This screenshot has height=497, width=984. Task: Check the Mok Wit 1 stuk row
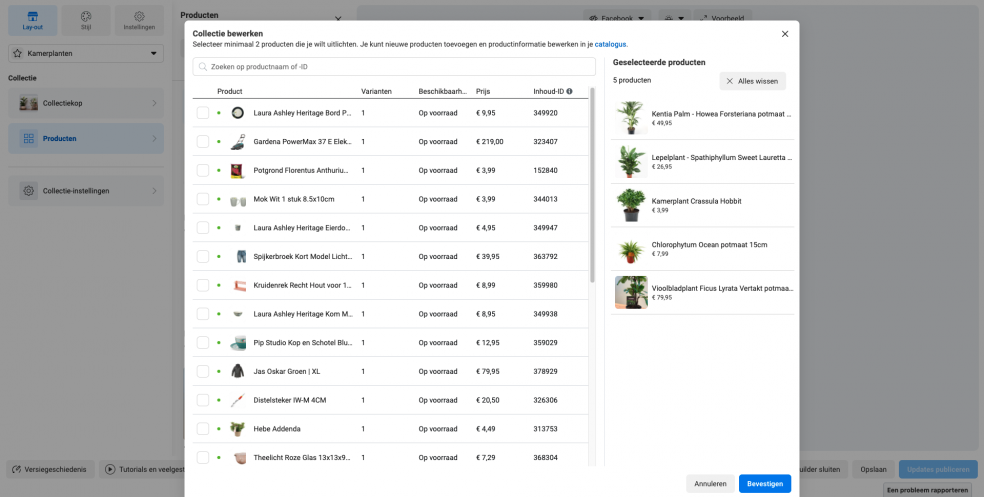pyautogui.click(x=203, y=199)
